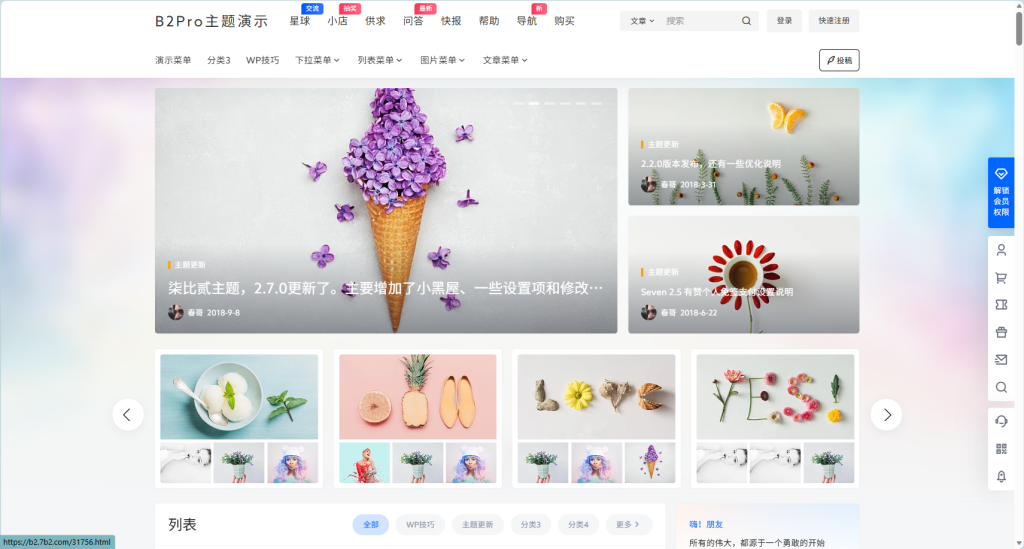Open the 文章 search type dropdown
The width and height of the screenshot is (1024, 549).
pos(642,21)
